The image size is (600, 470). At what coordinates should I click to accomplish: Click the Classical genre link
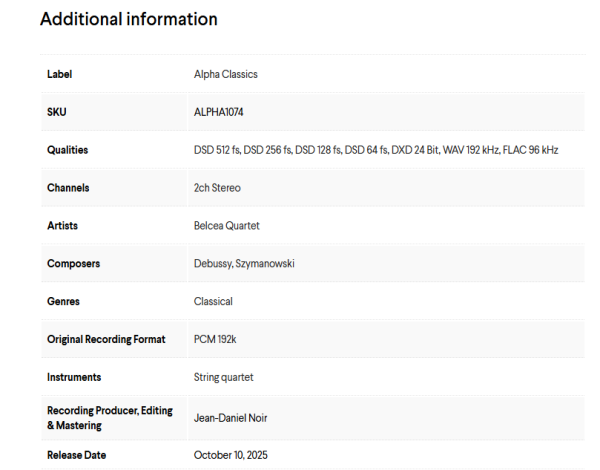coord(213,301)
